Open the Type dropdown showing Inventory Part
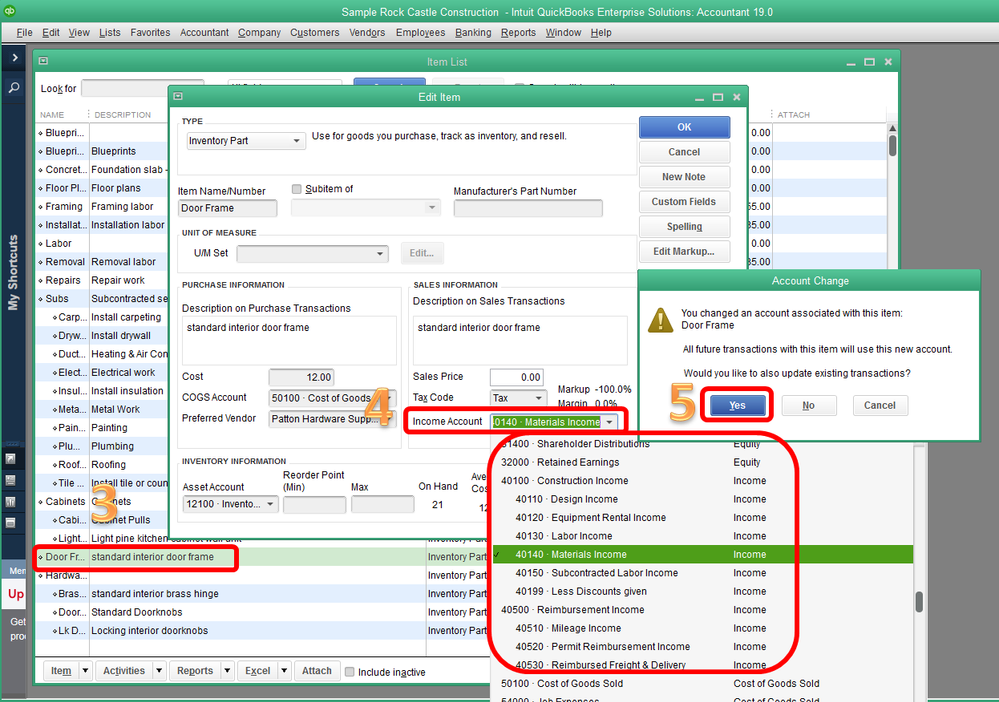The height and width of the screenshot is (702, 999). pyautogui.click(x=245, y=141)
